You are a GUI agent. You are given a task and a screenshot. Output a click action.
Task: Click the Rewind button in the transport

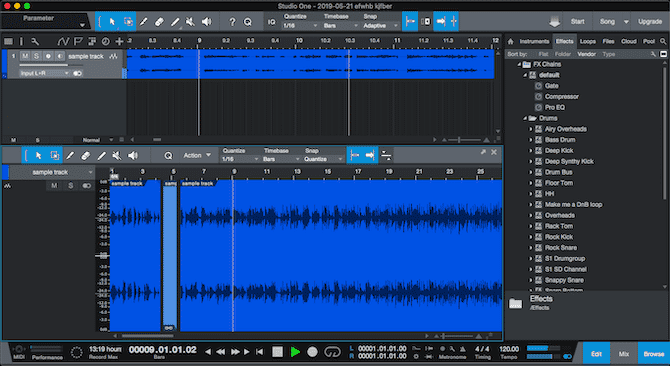coord(220,352)
